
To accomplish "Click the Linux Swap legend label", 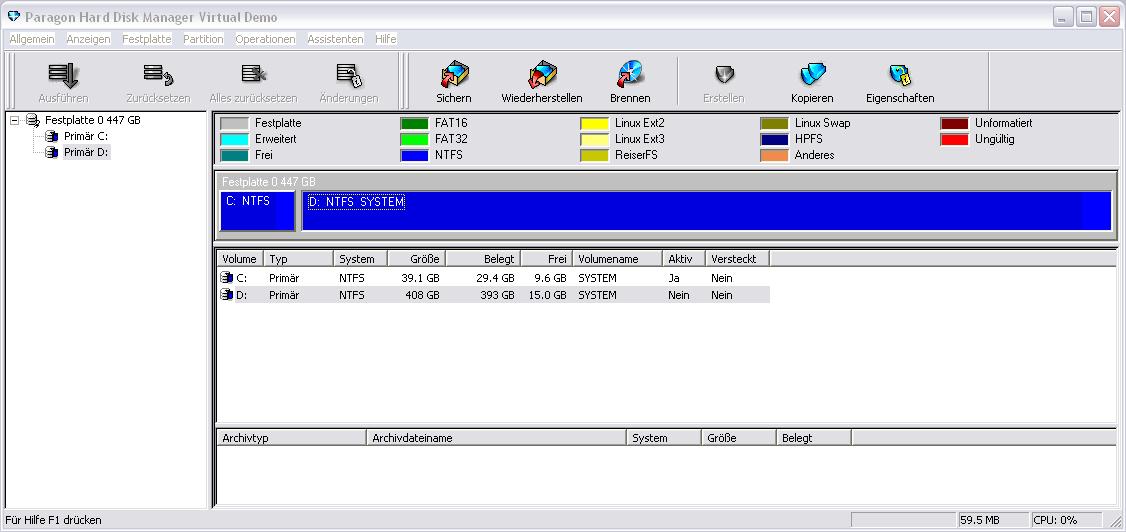I will (822, 123).
